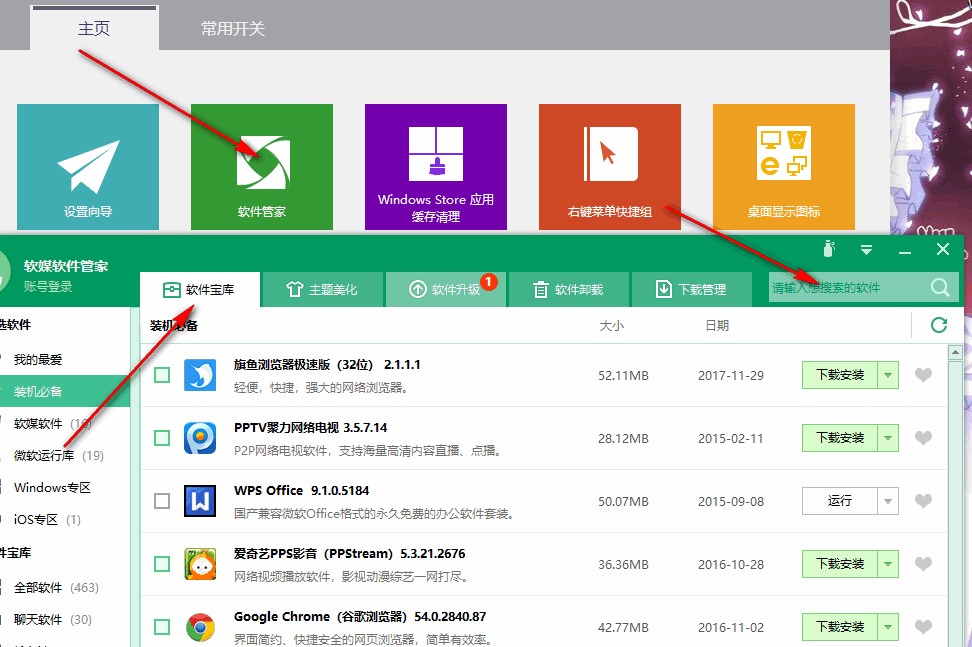Click the search magnifier icon

click(x=939, y=287)
